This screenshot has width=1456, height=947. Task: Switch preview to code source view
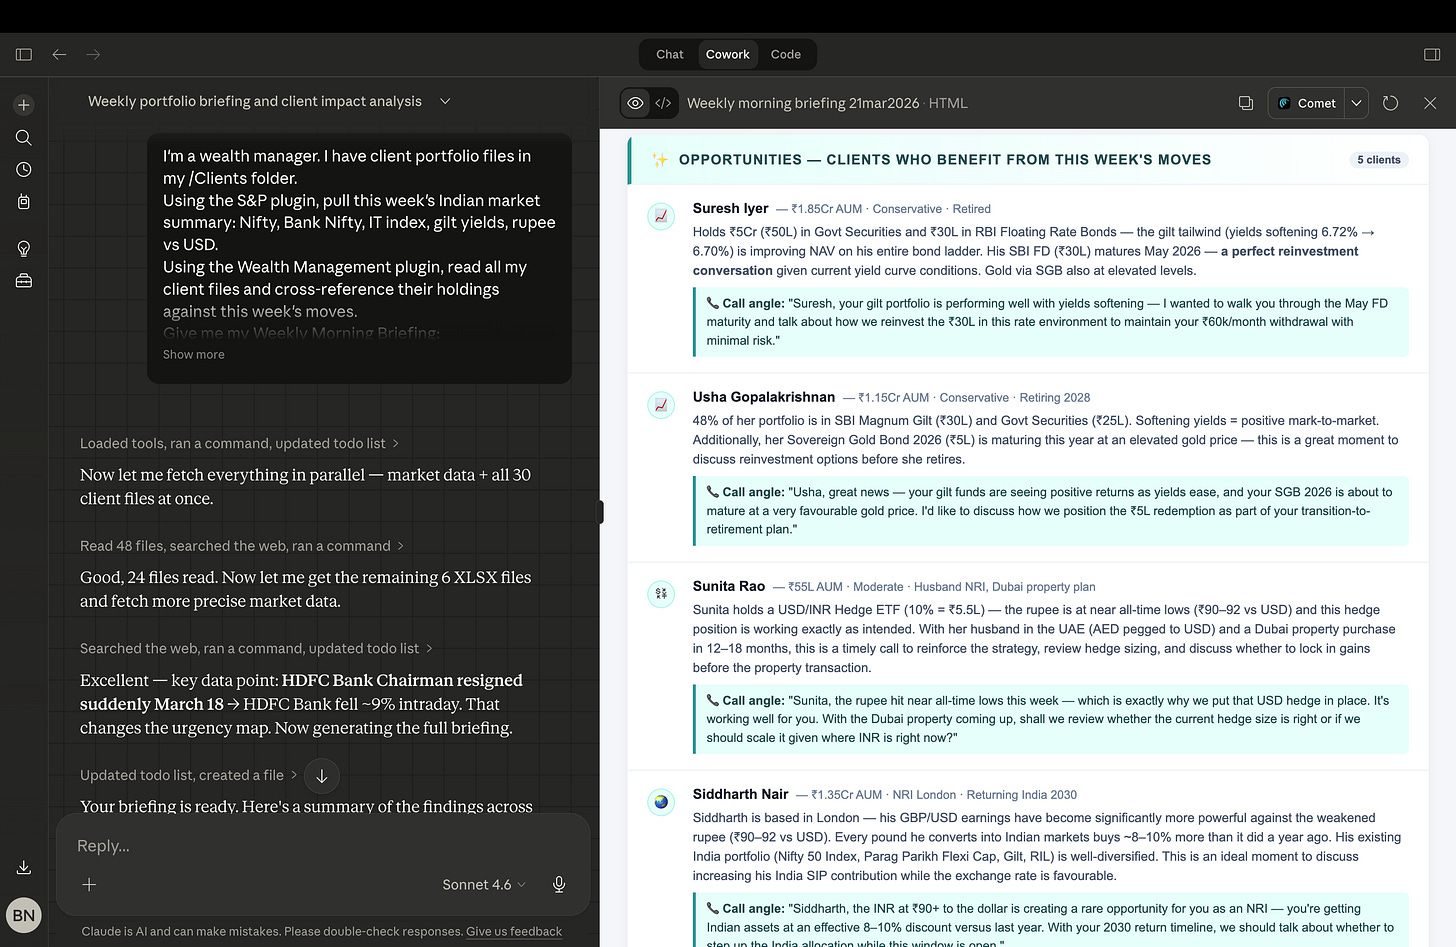[663, 103]
